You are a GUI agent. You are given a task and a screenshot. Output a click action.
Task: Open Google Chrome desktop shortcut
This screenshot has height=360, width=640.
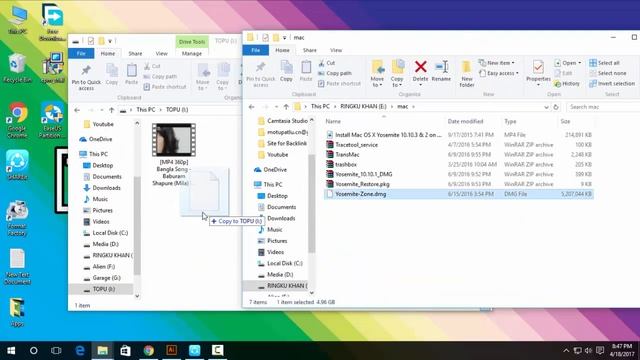pyautogui.click(x=17, y=121)
